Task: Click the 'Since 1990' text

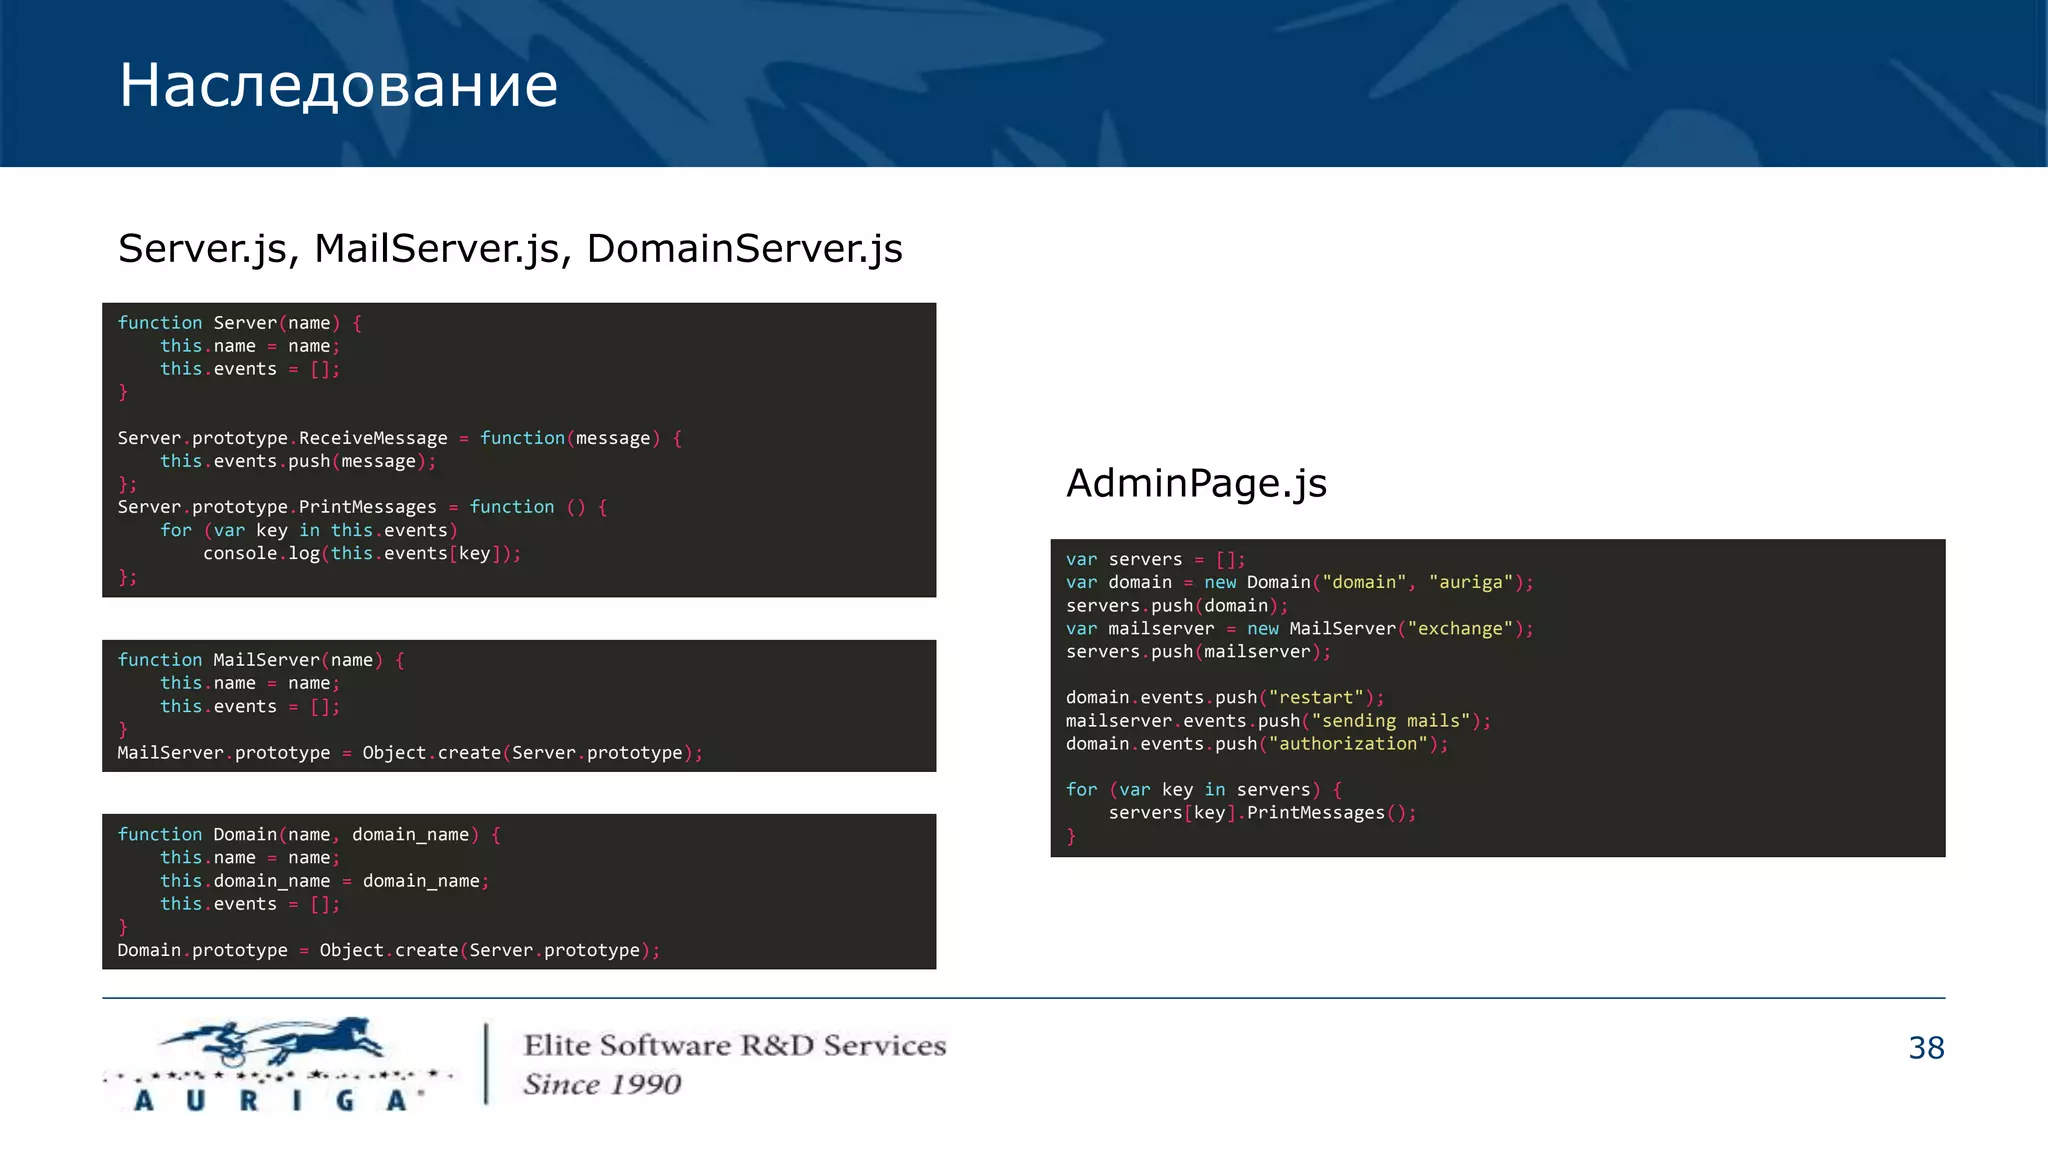Action: tap(603, 1084)
